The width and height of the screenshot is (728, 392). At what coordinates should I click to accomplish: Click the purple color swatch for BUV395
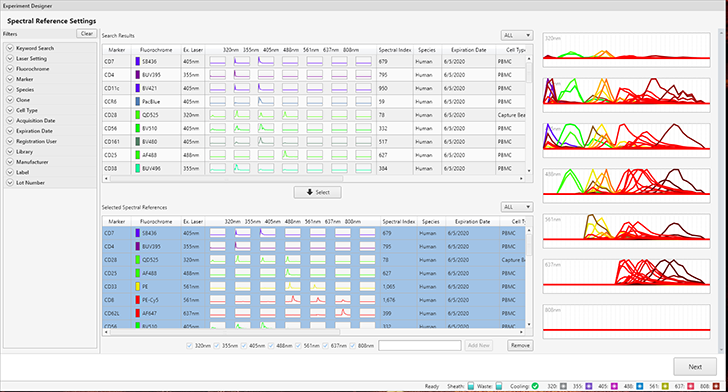pos(137,75)
